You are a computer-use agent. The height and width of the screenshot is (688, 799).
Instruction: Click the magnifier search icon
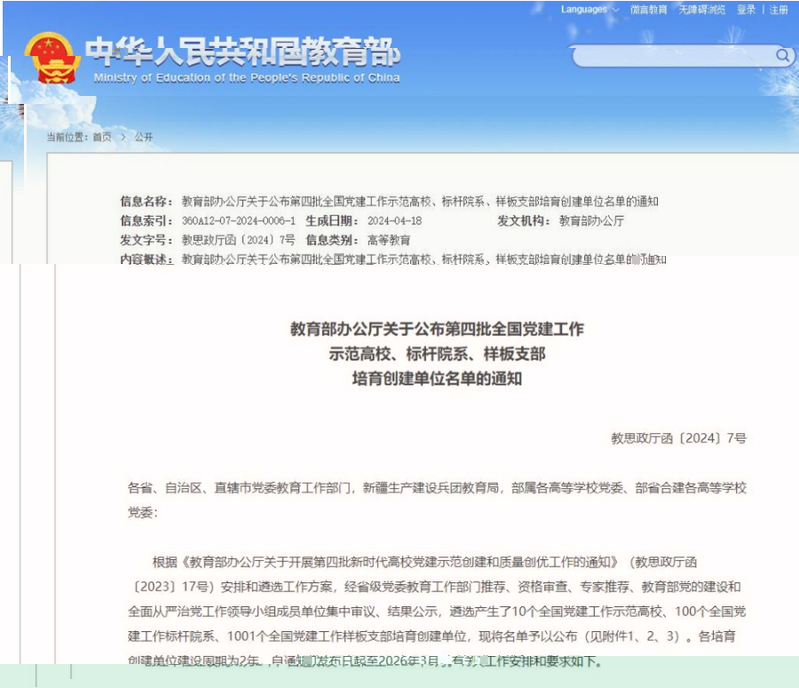click(783, 55)
